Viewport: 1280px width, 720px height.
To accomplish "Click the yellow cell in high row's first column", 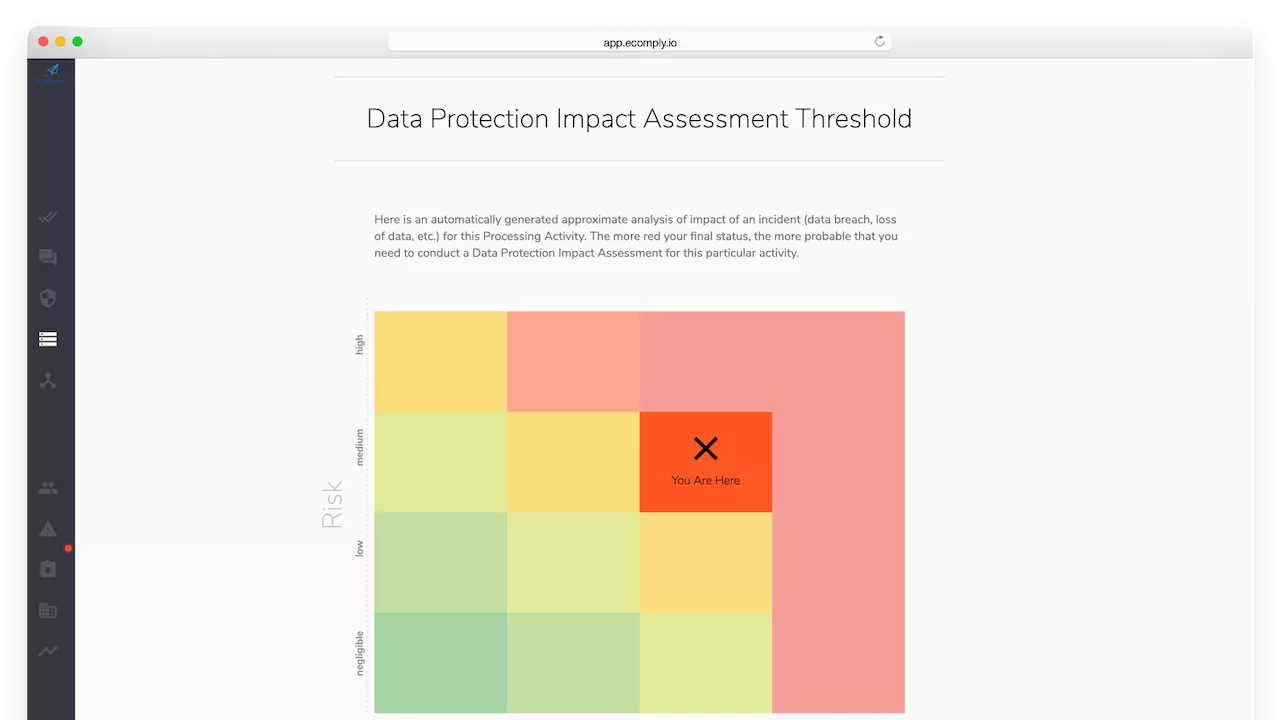I will coord(440,361).
